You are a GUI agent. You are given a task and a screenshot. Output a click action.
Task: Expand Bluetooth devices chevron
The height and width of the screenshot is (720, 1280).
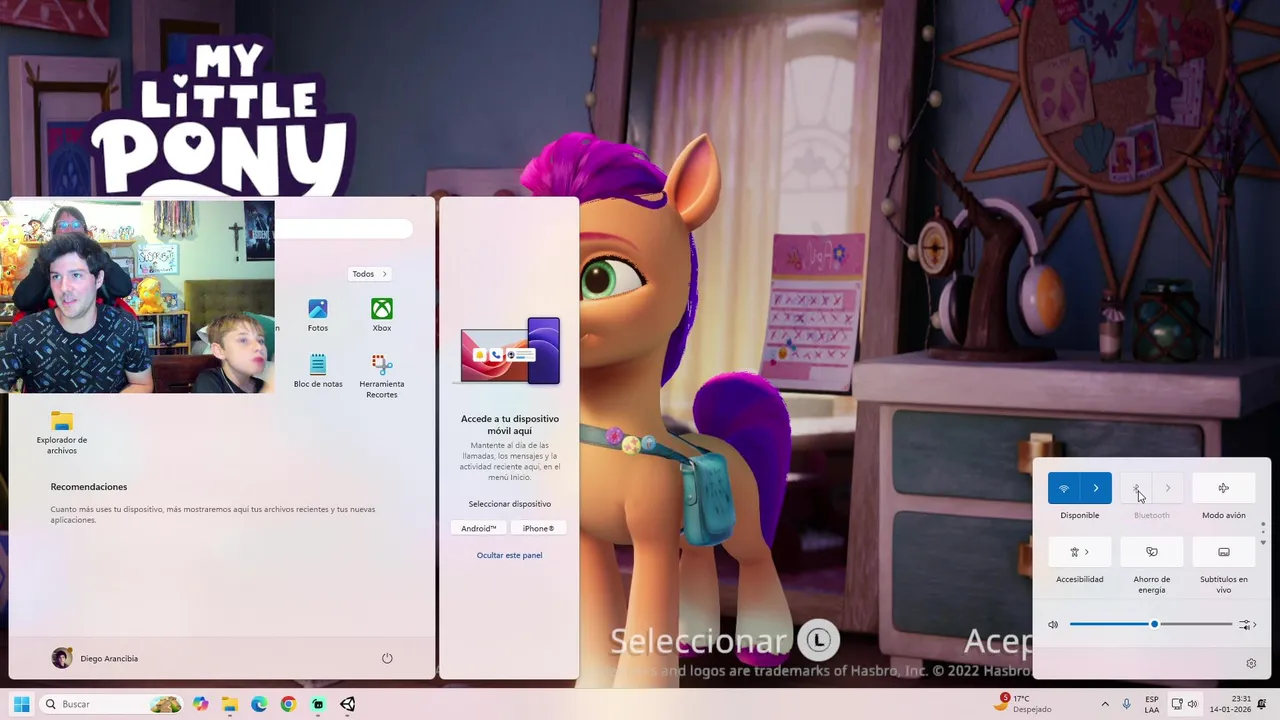(x=1168, y=488)
